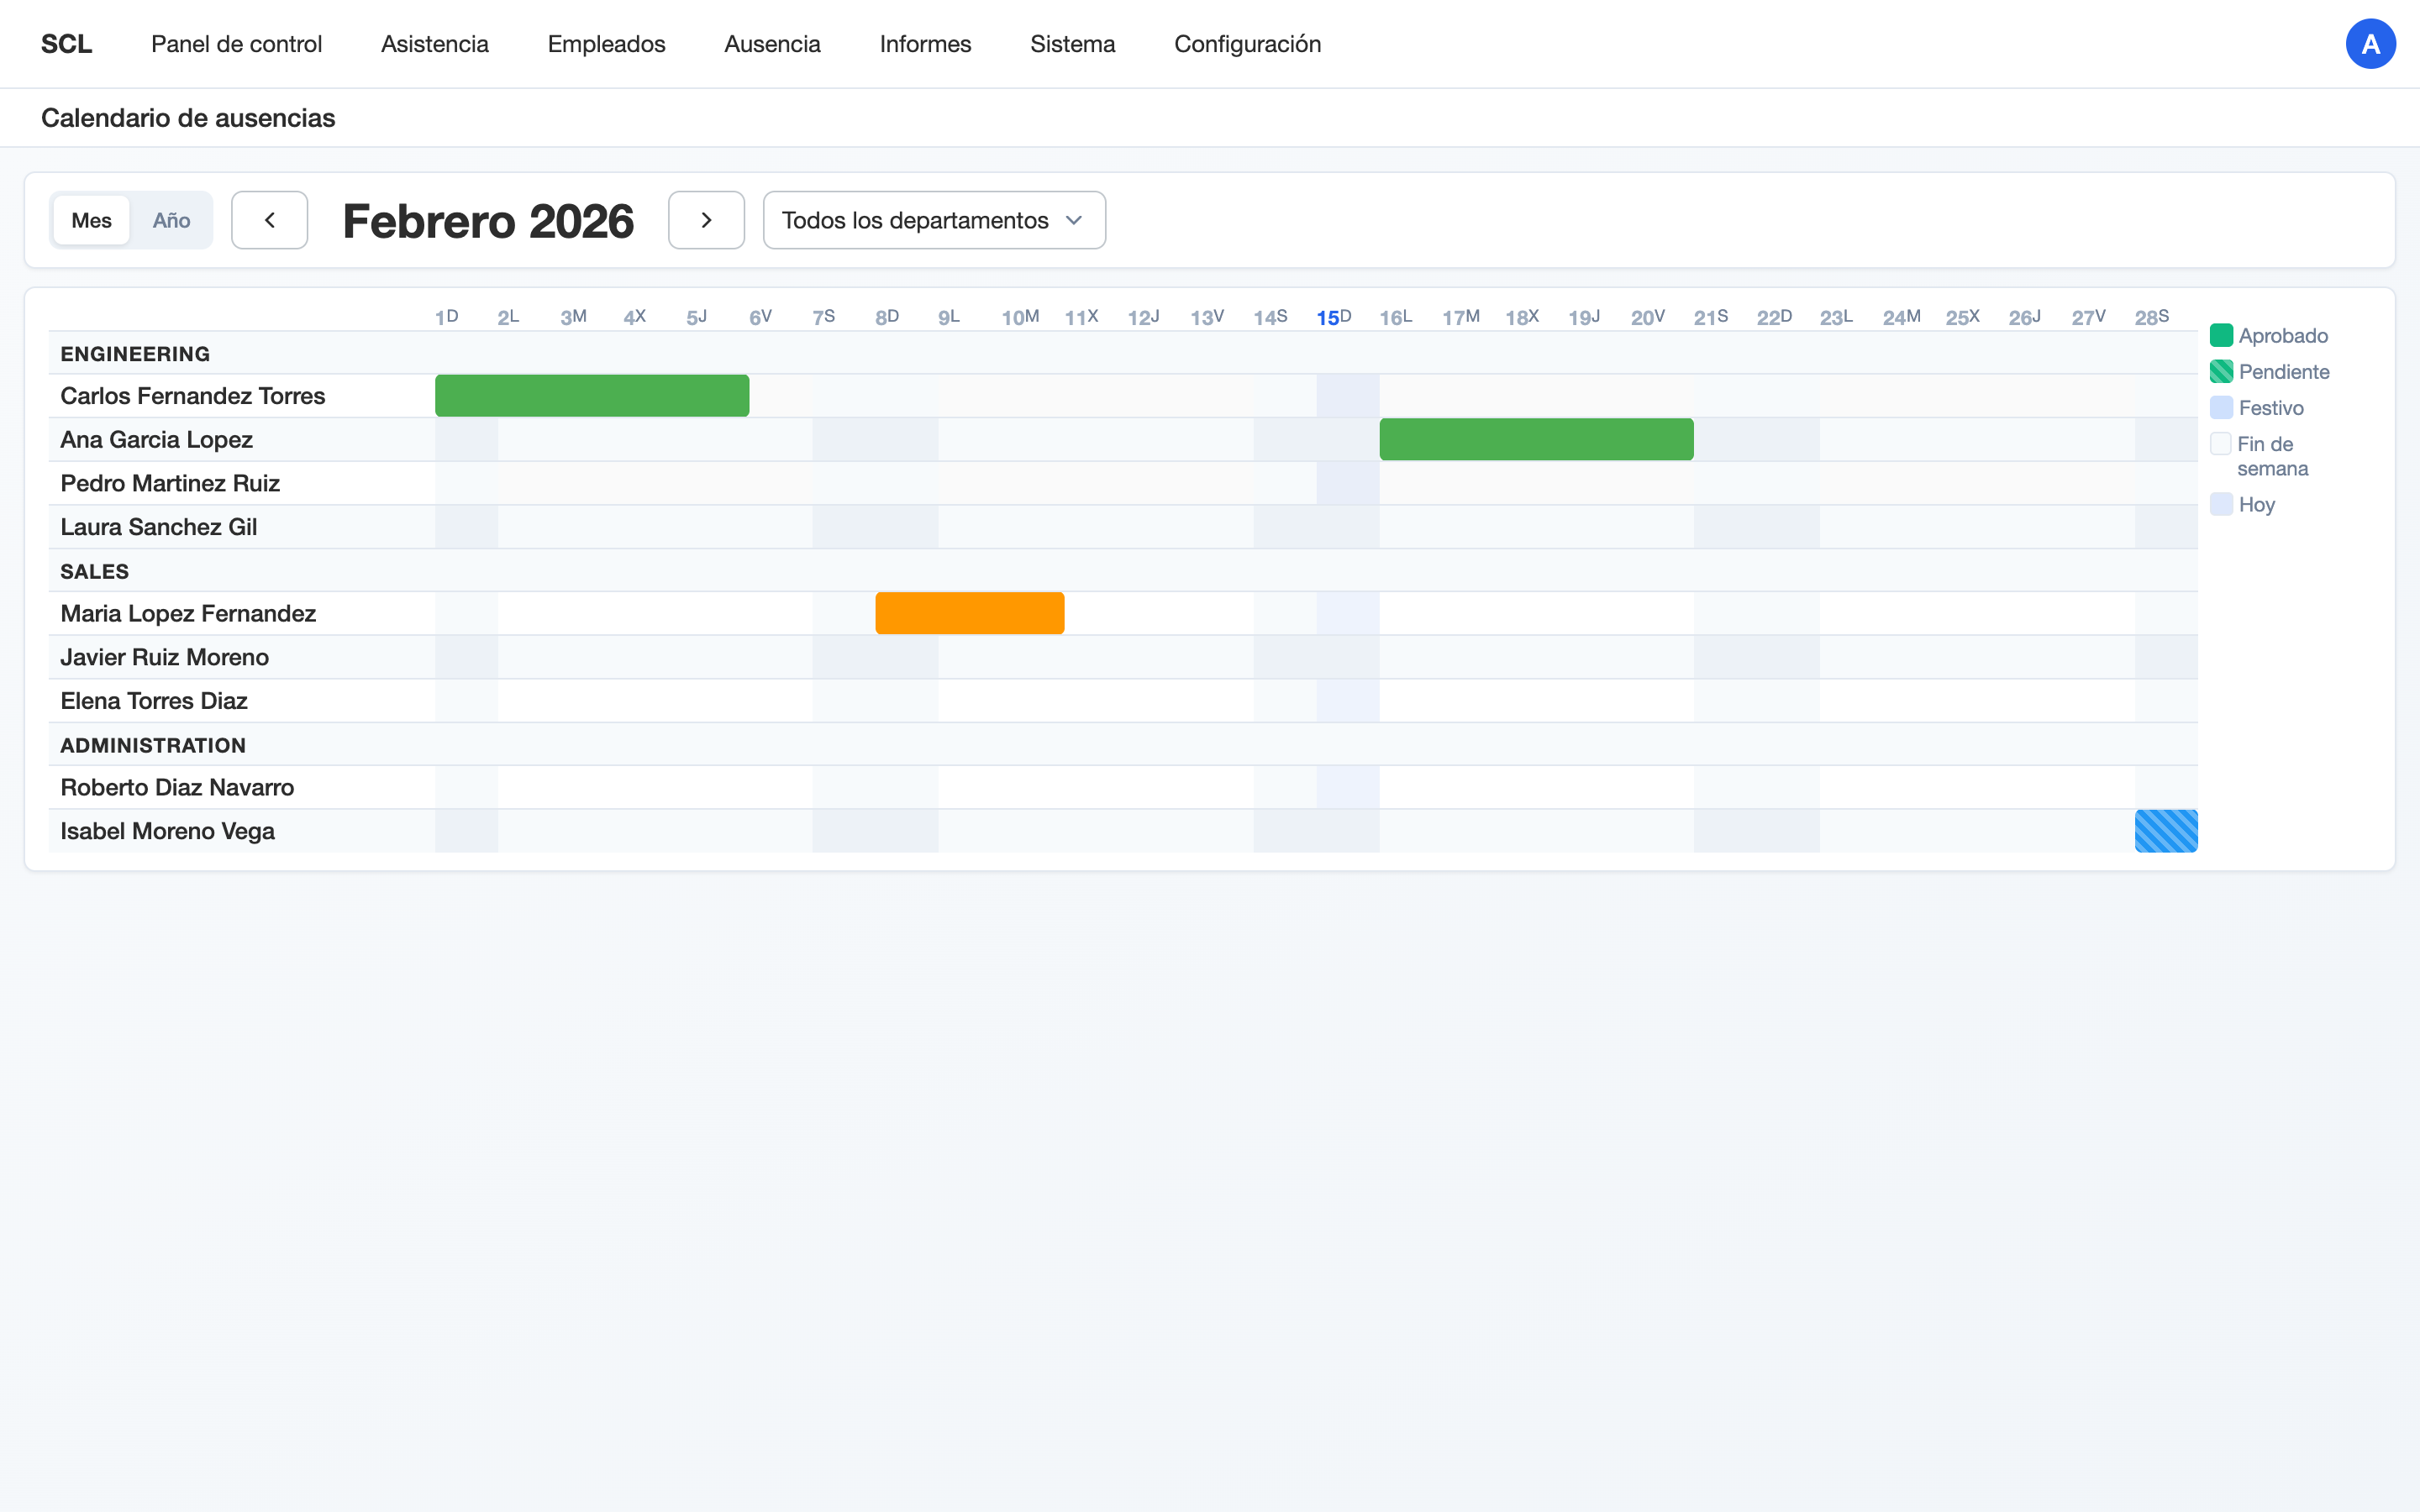Image resolution: width=2420 pixels, height=1512 pixels.
Task: Open the Ausencia menu item
Action: 771,43
